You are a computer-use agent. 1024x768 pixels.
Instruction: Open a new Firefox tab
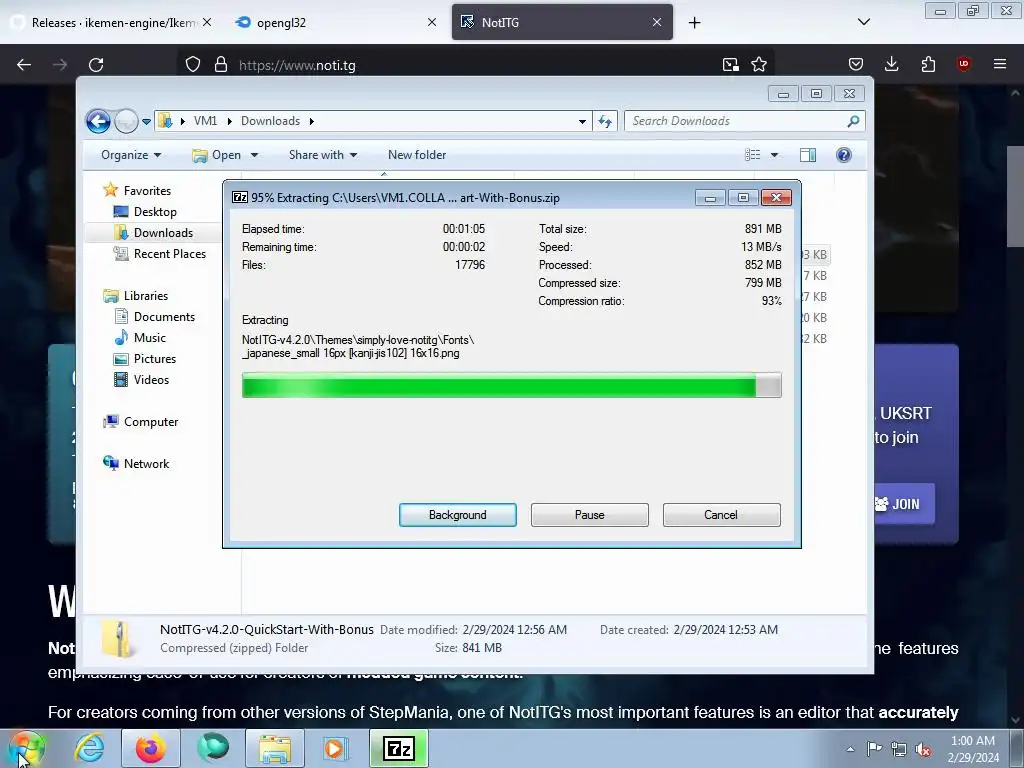pyautogui.click(x=694, y=23)
